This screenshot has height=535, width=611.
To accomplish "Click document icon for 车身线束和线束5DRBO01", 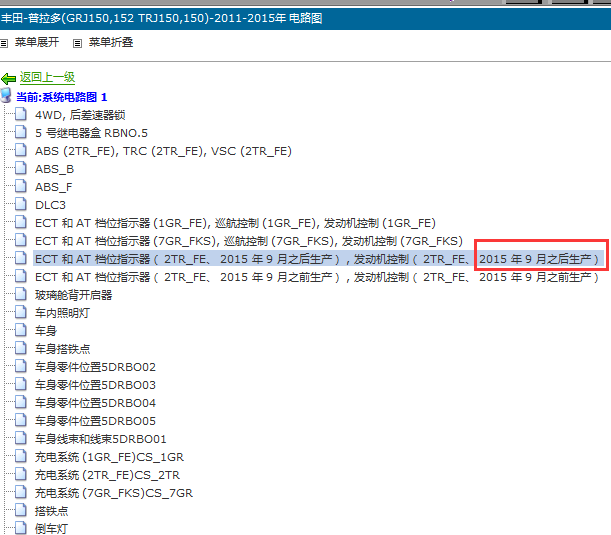I will (21, 438).
